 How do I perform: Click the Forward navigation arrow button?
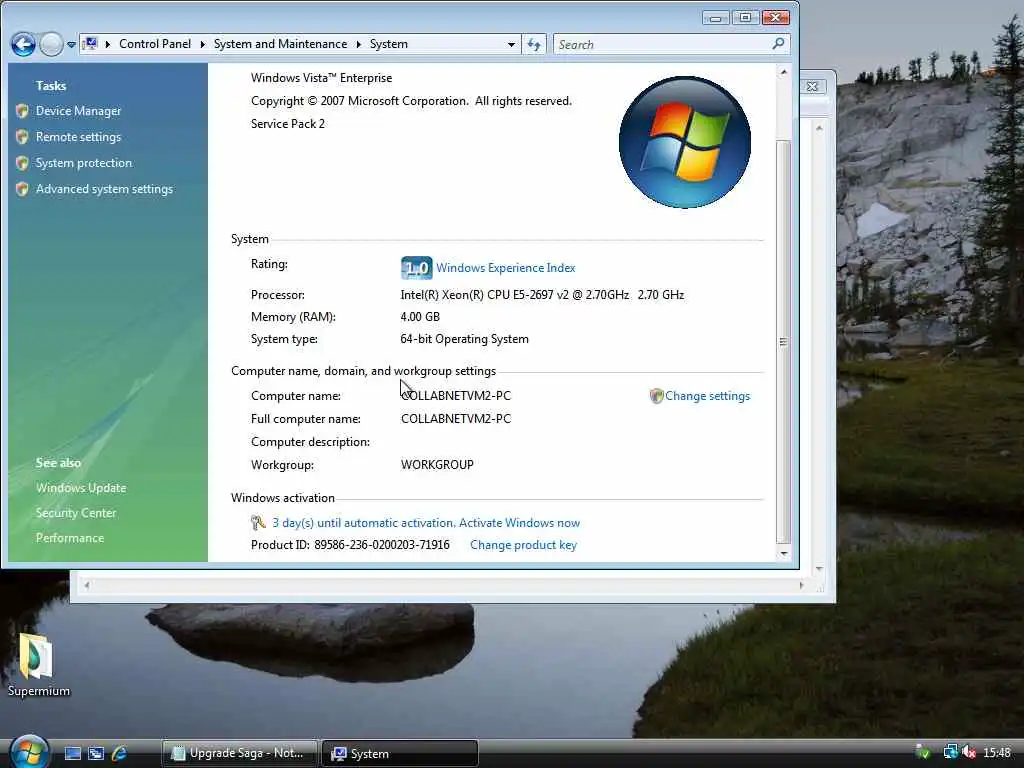(51, 44)
